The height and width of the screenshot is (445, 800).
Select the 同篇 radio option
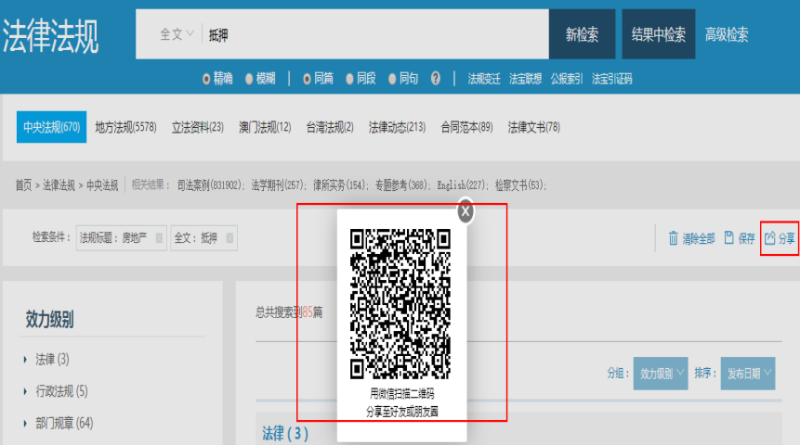307,79
